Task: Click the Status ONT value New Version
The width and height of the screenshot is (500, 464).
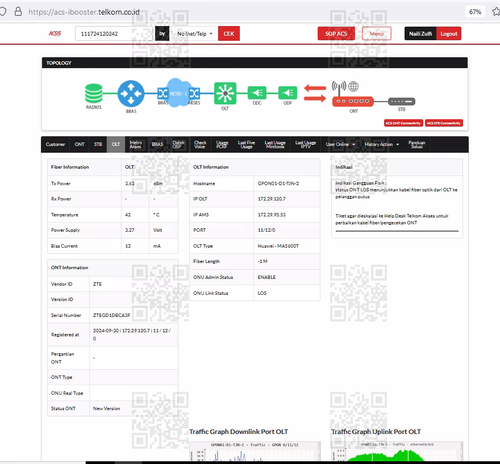Action: [106, 408]
